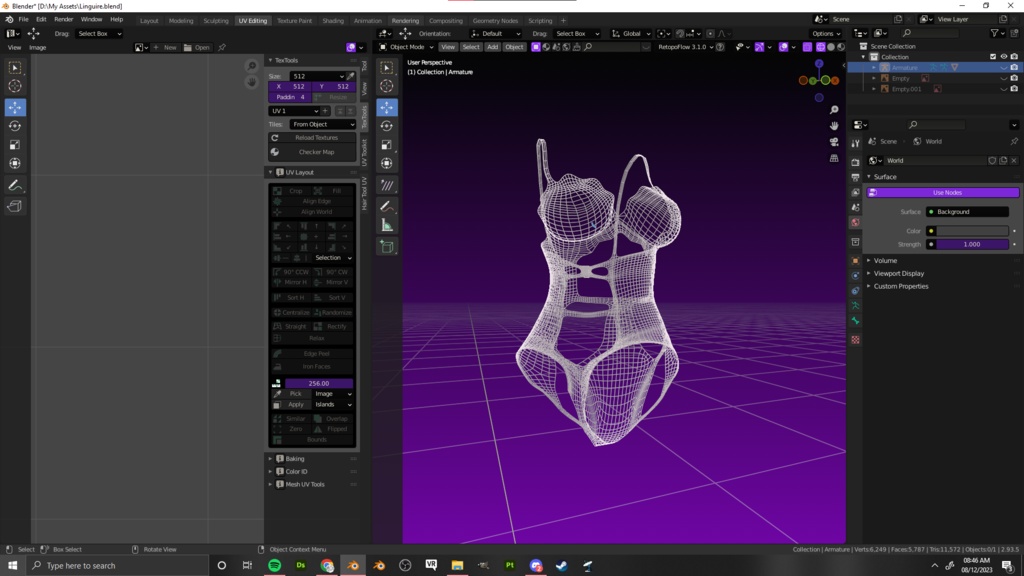The height and width of the screenshot is (576, 1024).
Task: Click the proportional editing icon in the header
Action: 710,33
